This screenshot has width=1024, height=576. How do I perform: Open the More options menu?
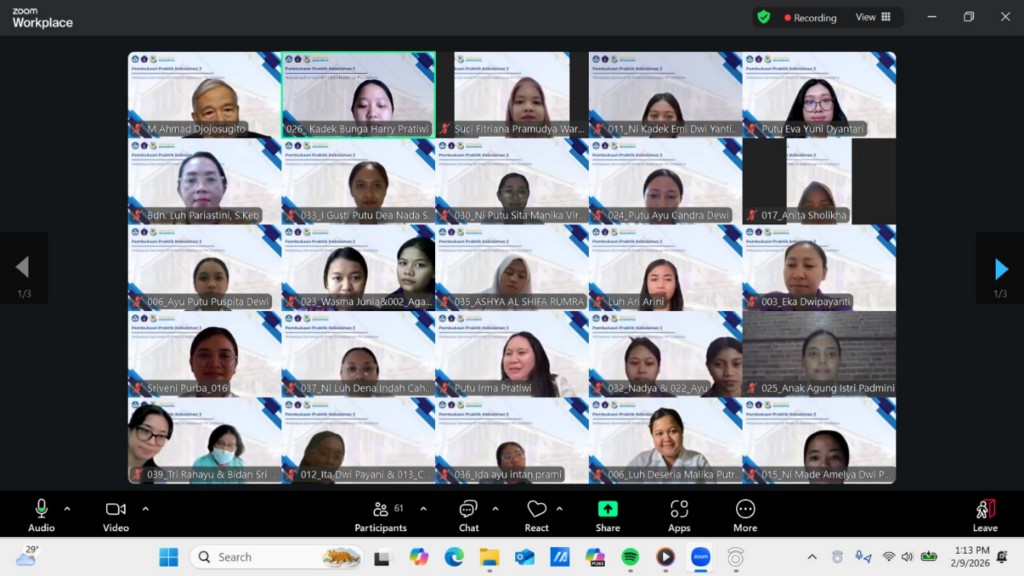(x=745, y=514)
